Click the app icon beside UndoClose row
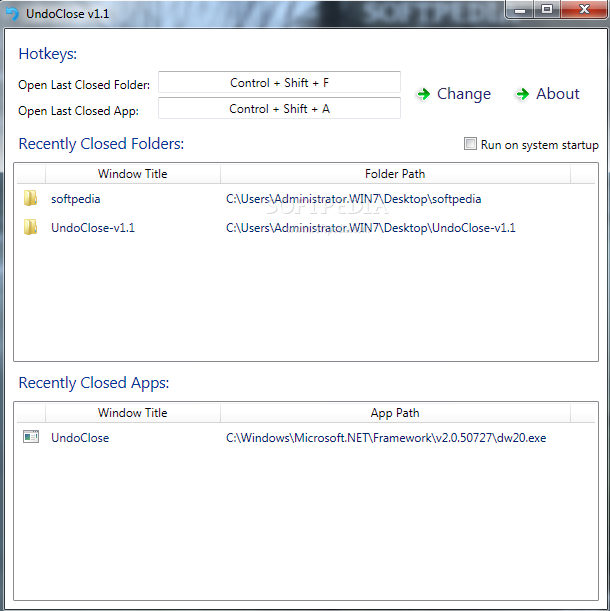610x611 pixels. tap(31, 437)
